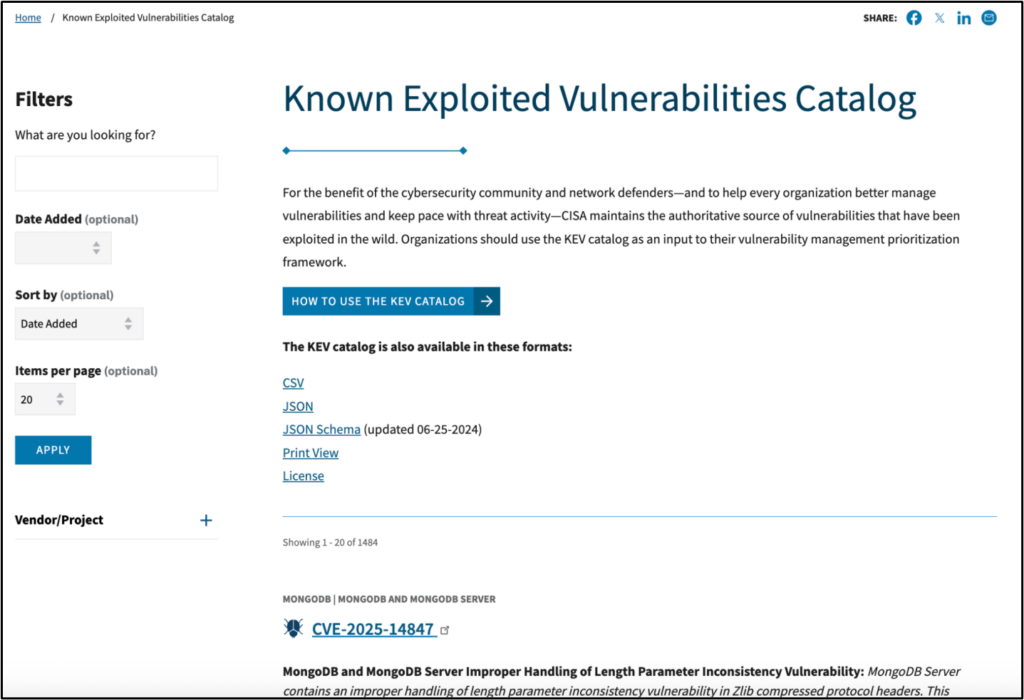Screen dimensions: 1024x700
Task: Open the Date Added dropdown
Action: pos(63,248)
